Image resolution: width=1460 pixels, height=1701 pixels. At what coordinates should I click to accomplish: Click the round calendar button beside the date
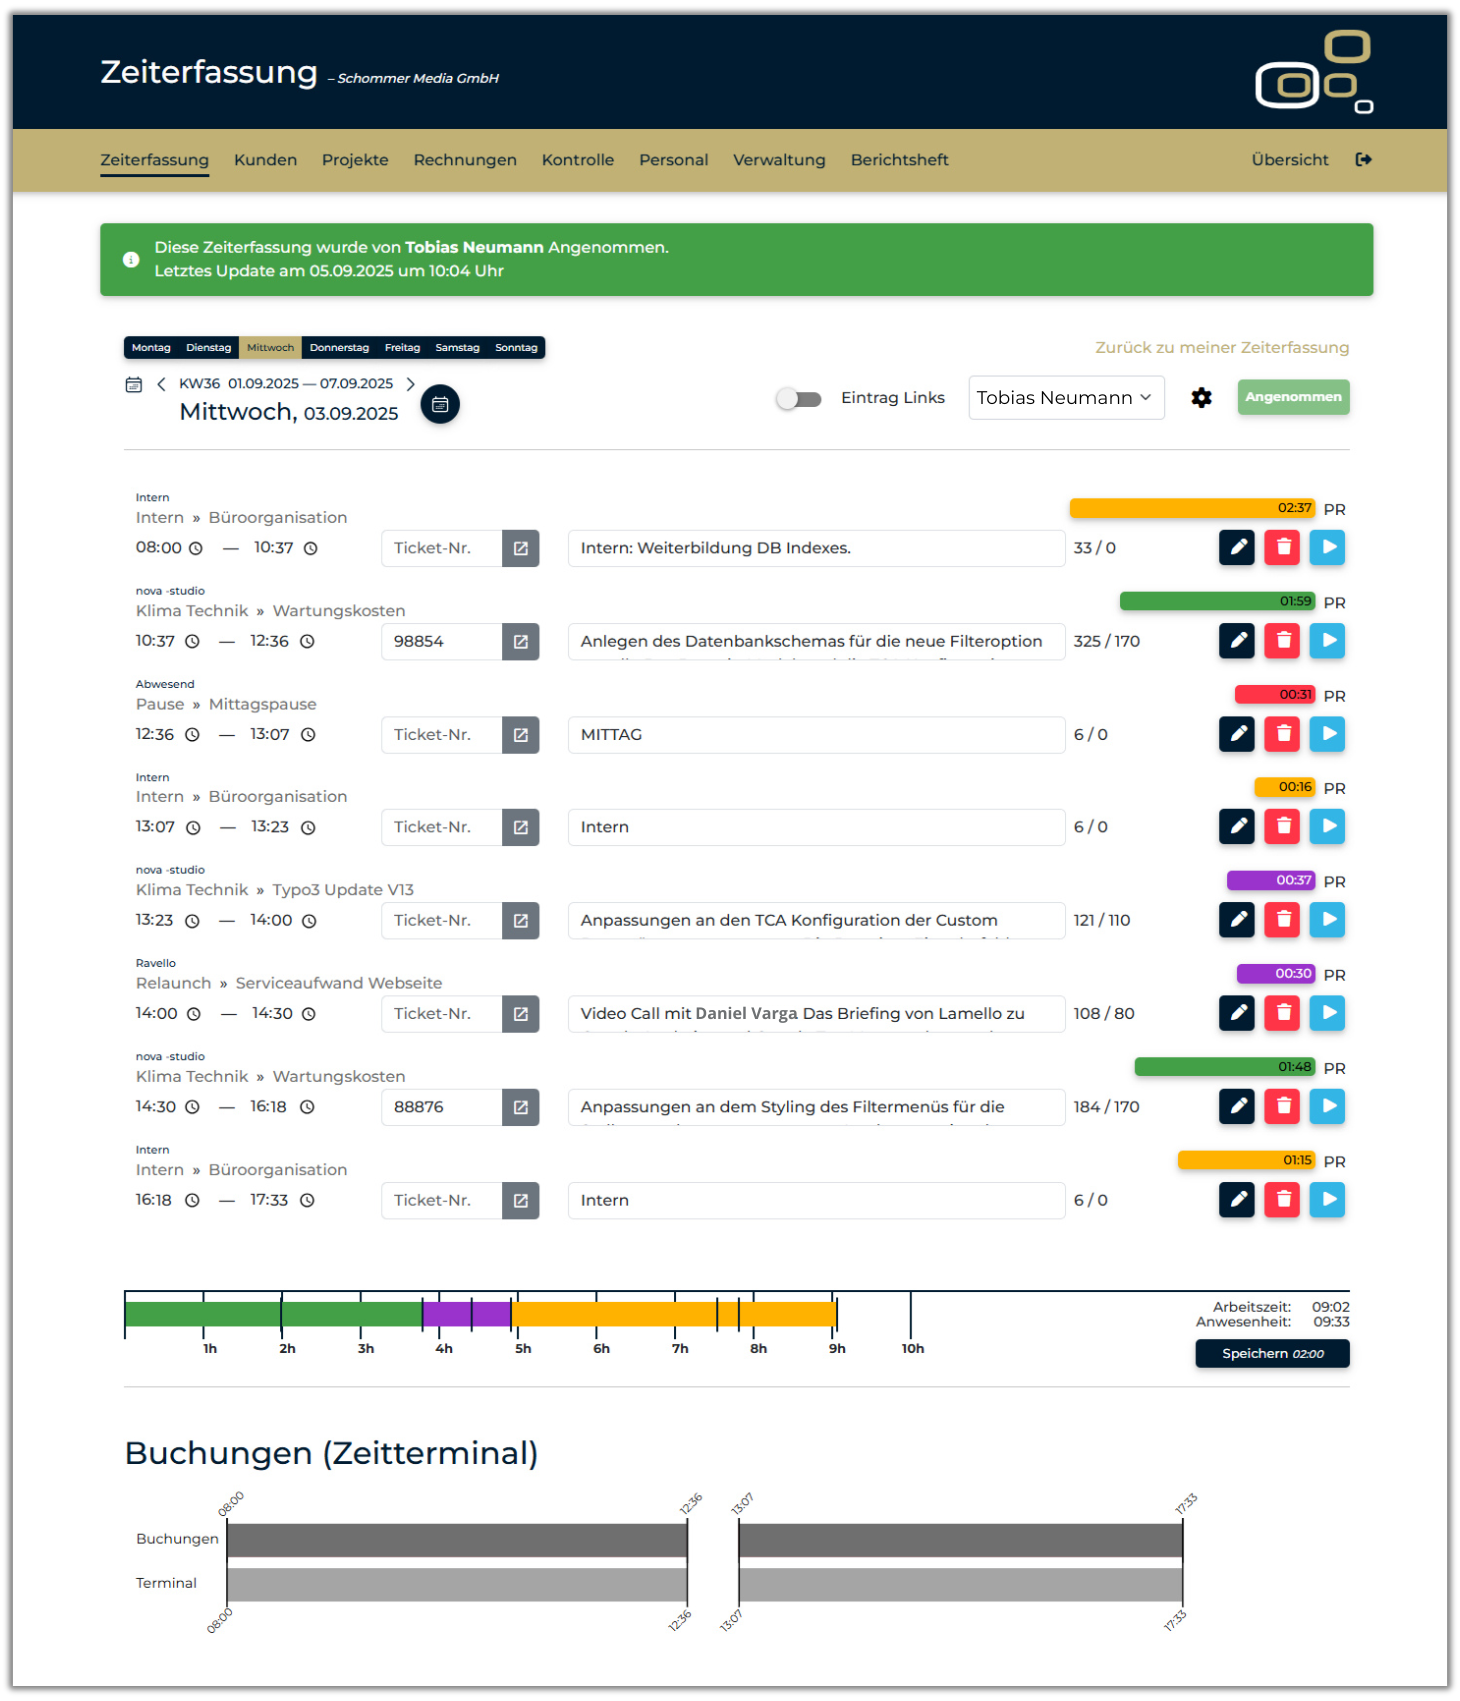[x=440, y=404]
